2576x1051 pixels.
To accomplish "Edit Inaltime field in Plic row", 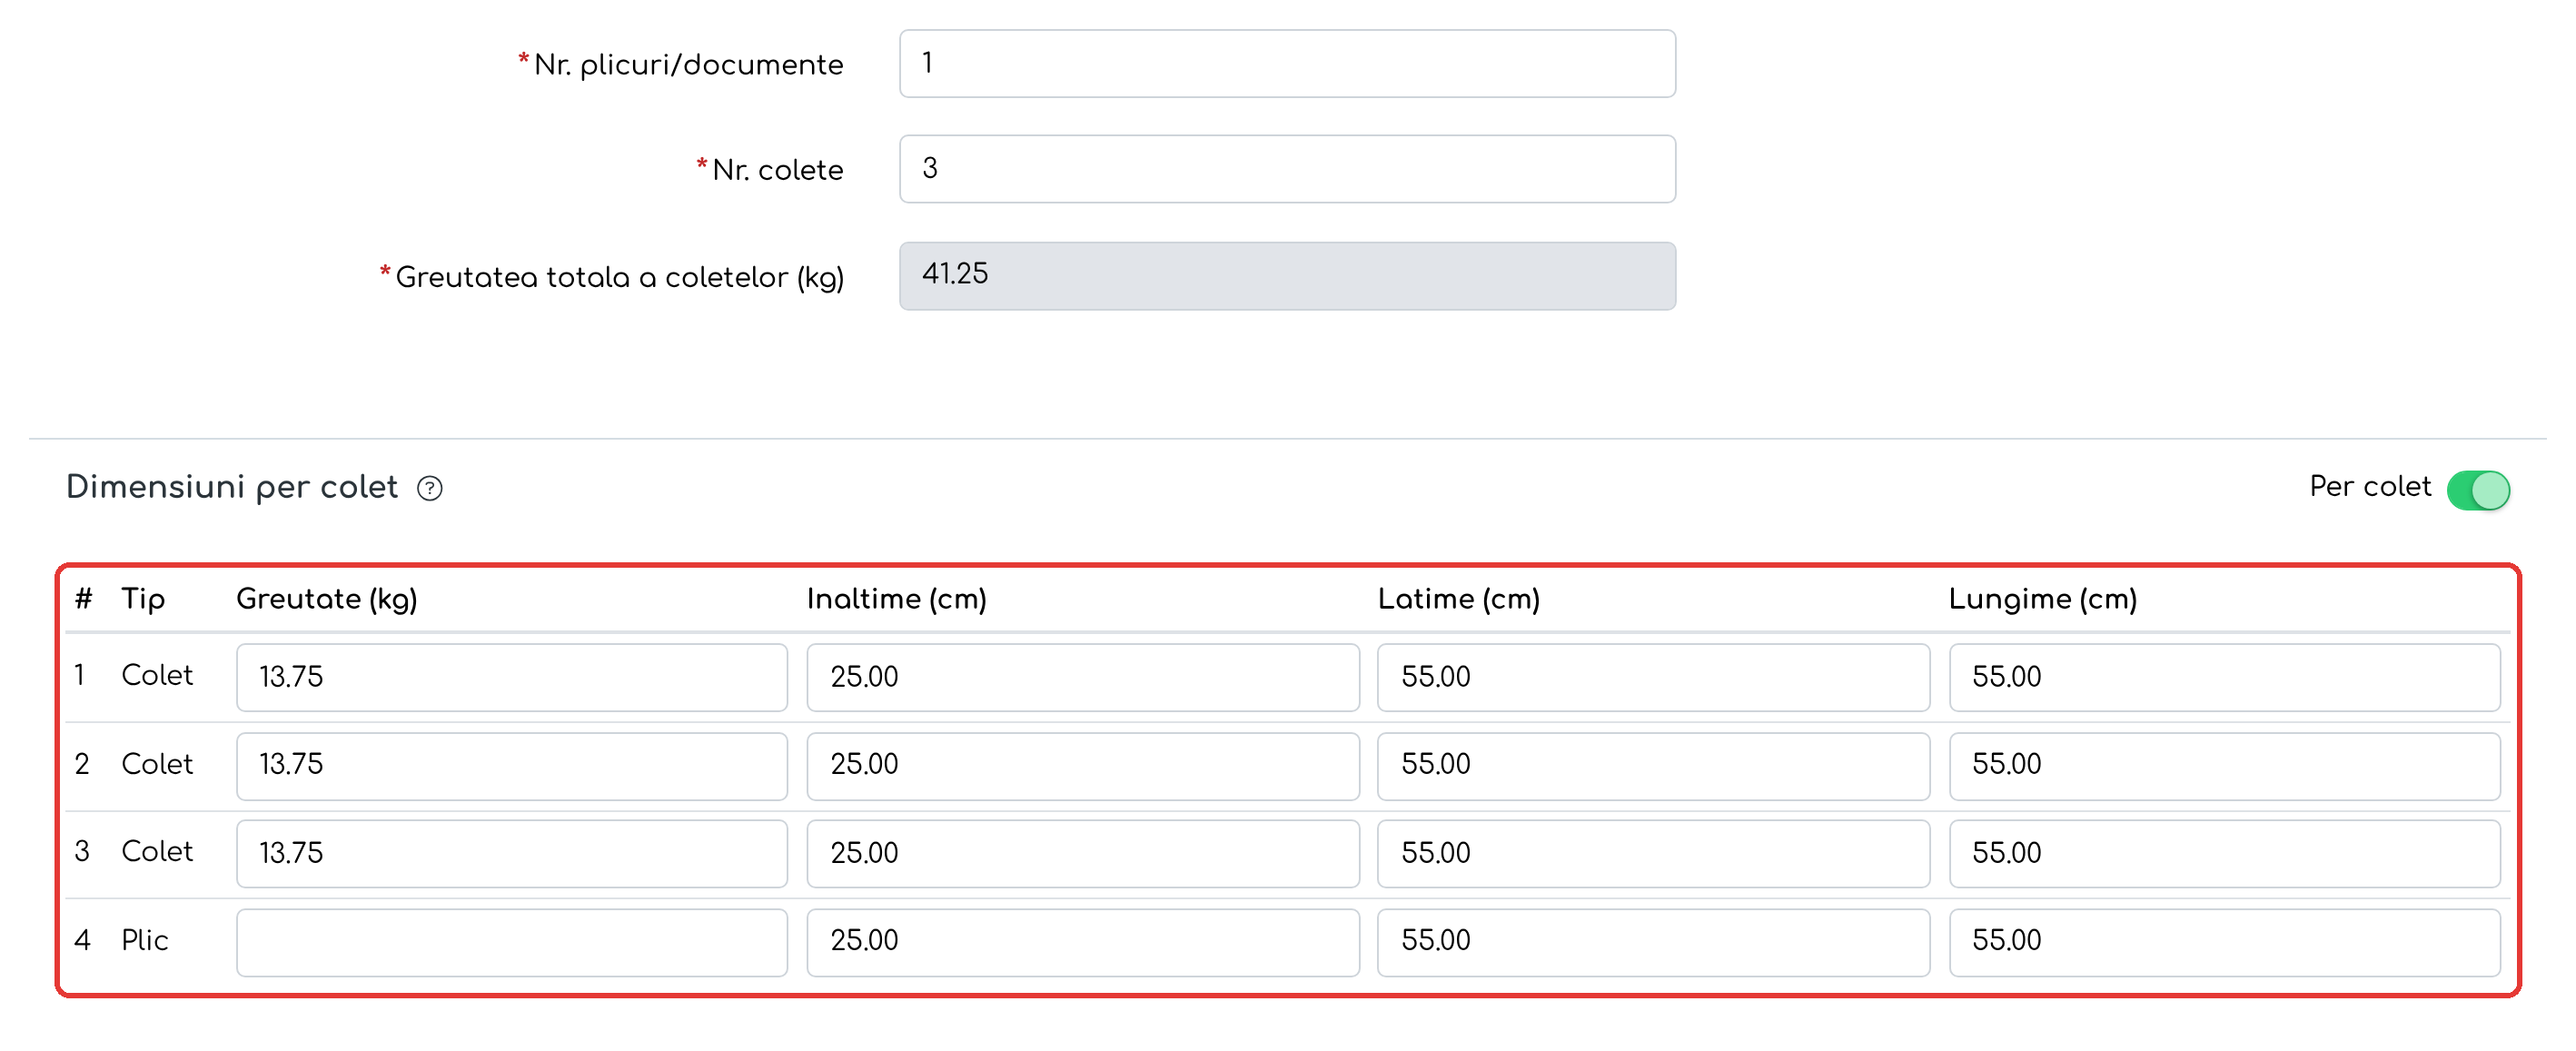I will pyautogui.click(x=1083, y=942).
